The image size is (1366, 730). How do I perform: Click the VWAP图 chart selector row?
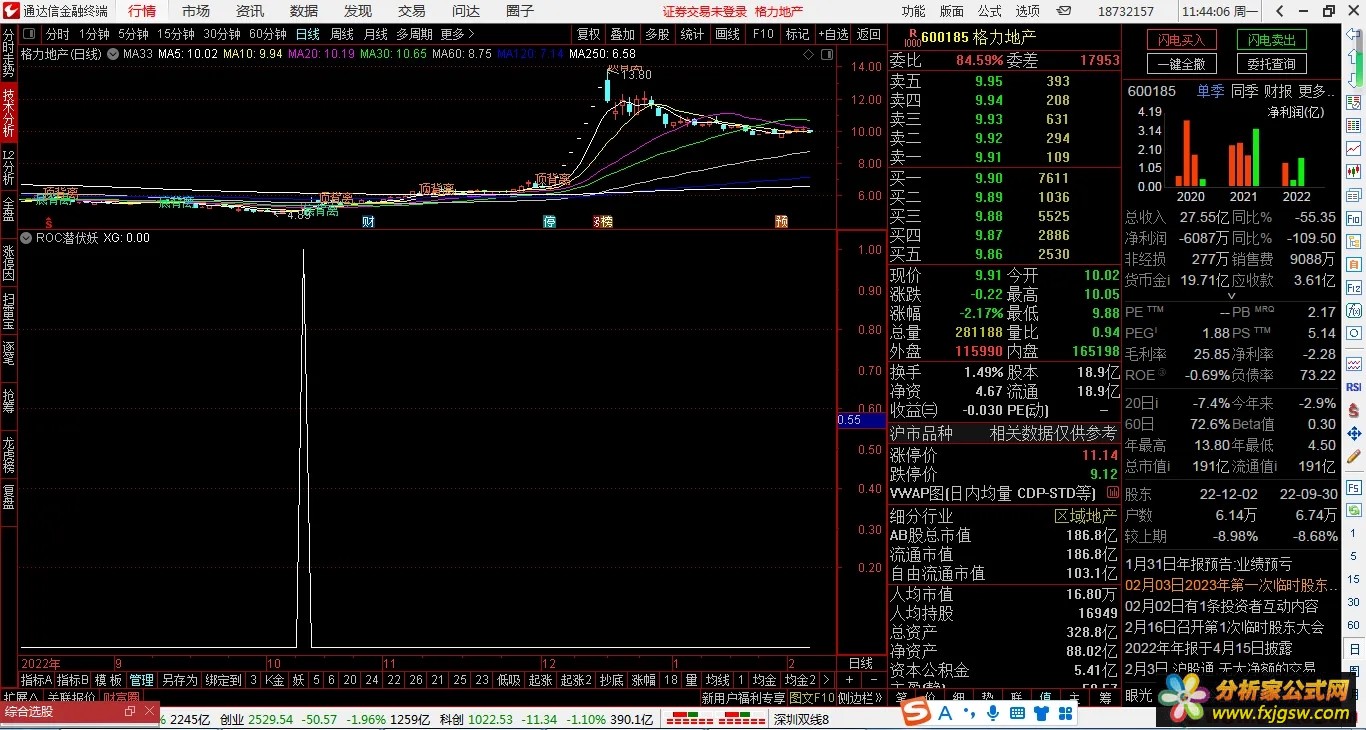pos(1003,493)
